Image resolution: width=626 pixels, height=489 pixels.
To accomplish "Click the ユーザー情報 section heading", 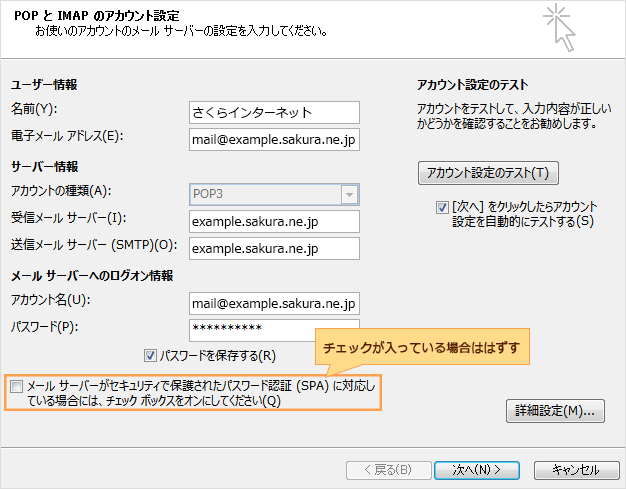I will [x=43, y=84].
